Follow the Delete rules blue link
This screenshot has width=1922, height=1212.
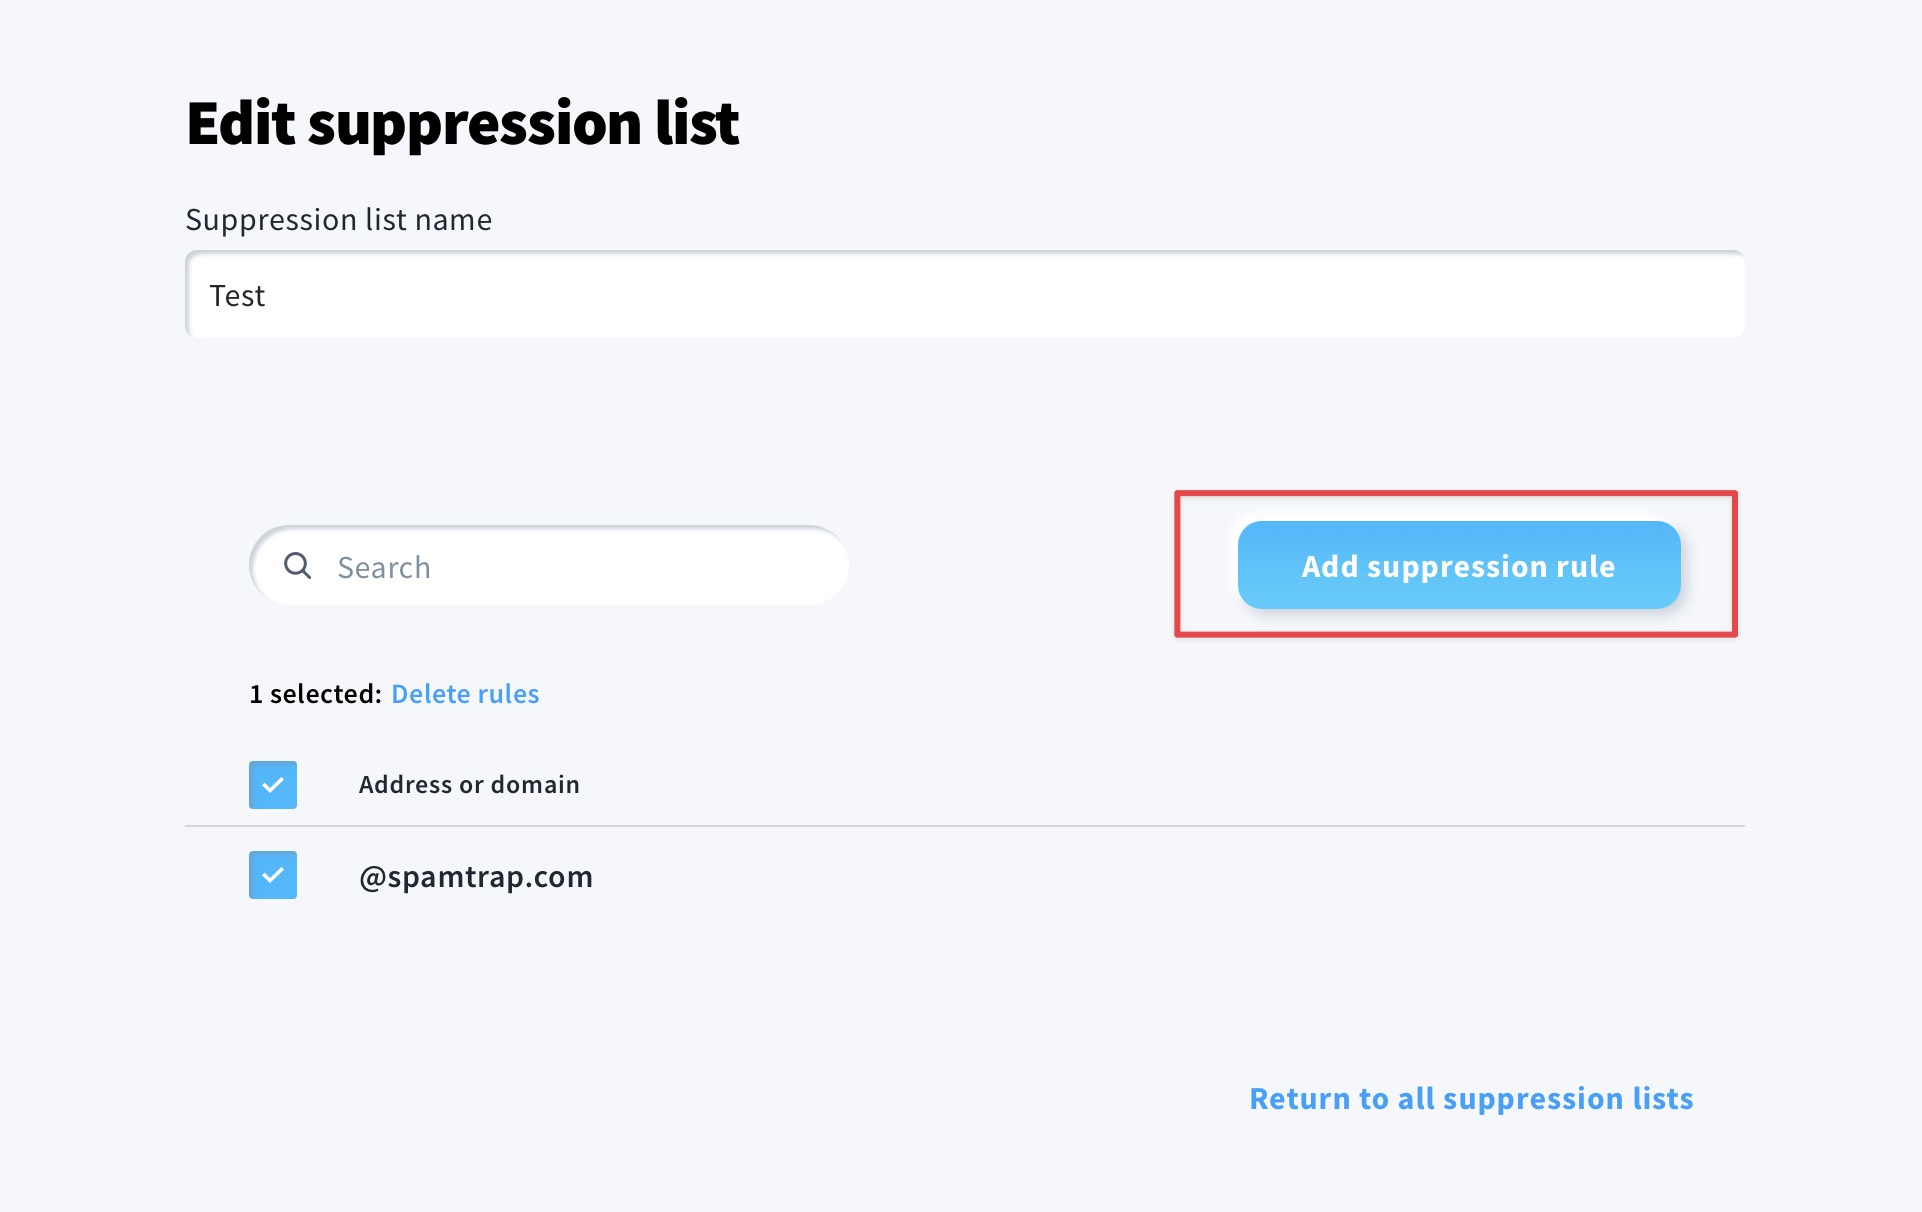click(465, 694)
